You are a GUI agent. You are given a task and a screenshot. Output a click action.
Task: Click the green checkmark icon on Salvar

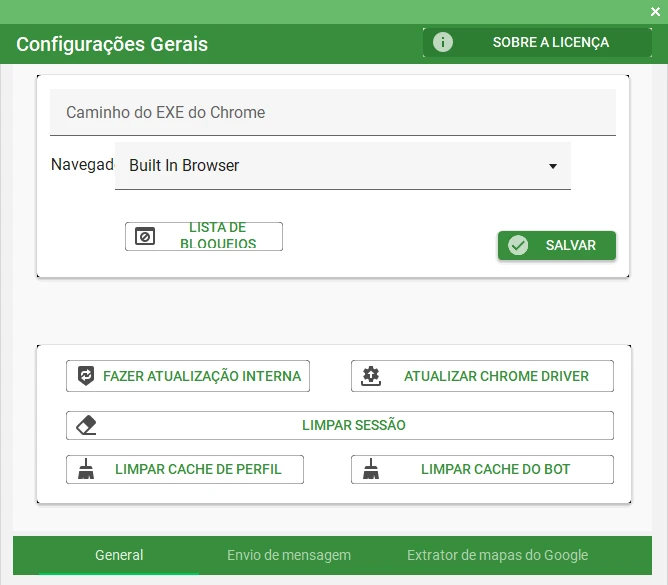[x=518, y=245]
